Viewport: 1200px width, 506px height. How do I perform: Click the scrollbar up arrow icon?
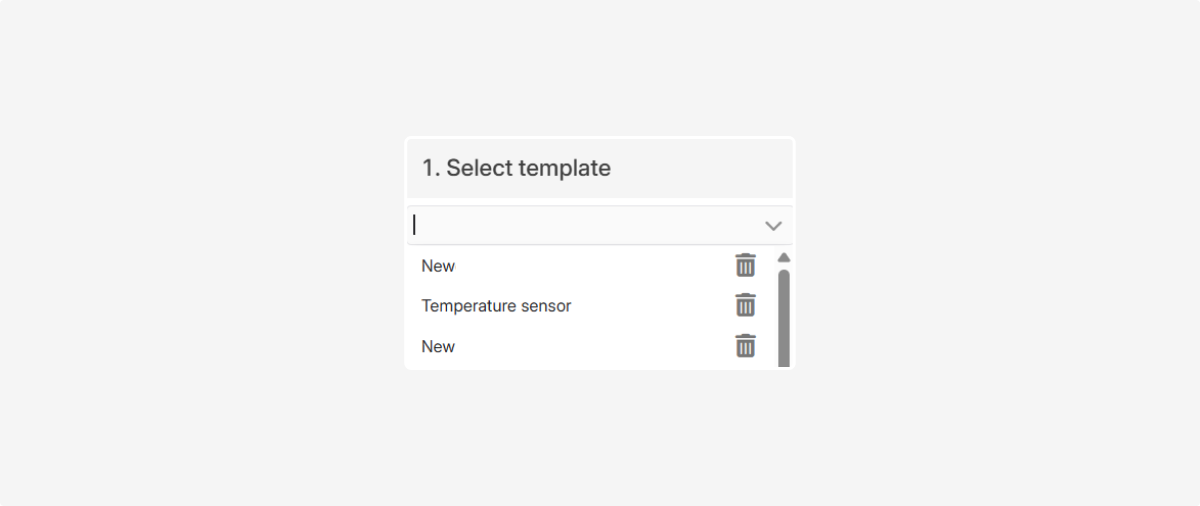click(x=784, y=257)
